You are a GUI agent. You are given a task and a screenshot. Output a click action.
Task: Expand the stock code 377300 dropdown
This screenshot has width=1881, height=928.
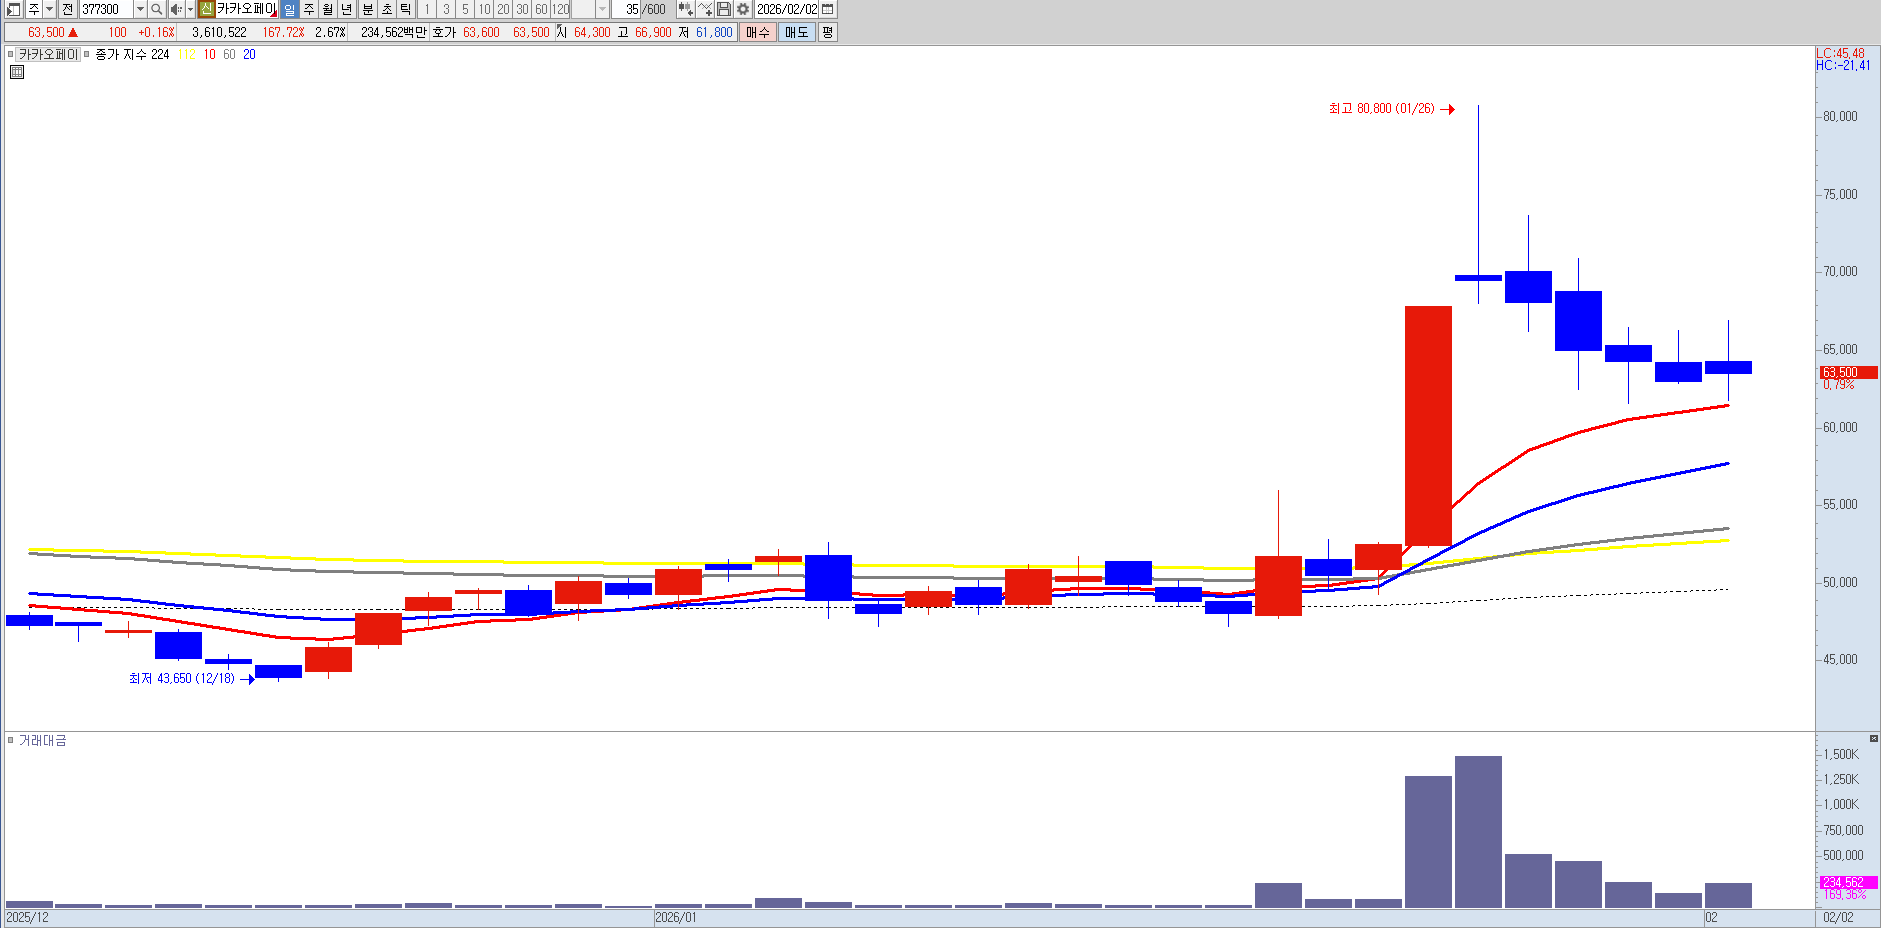click(140, 9)
